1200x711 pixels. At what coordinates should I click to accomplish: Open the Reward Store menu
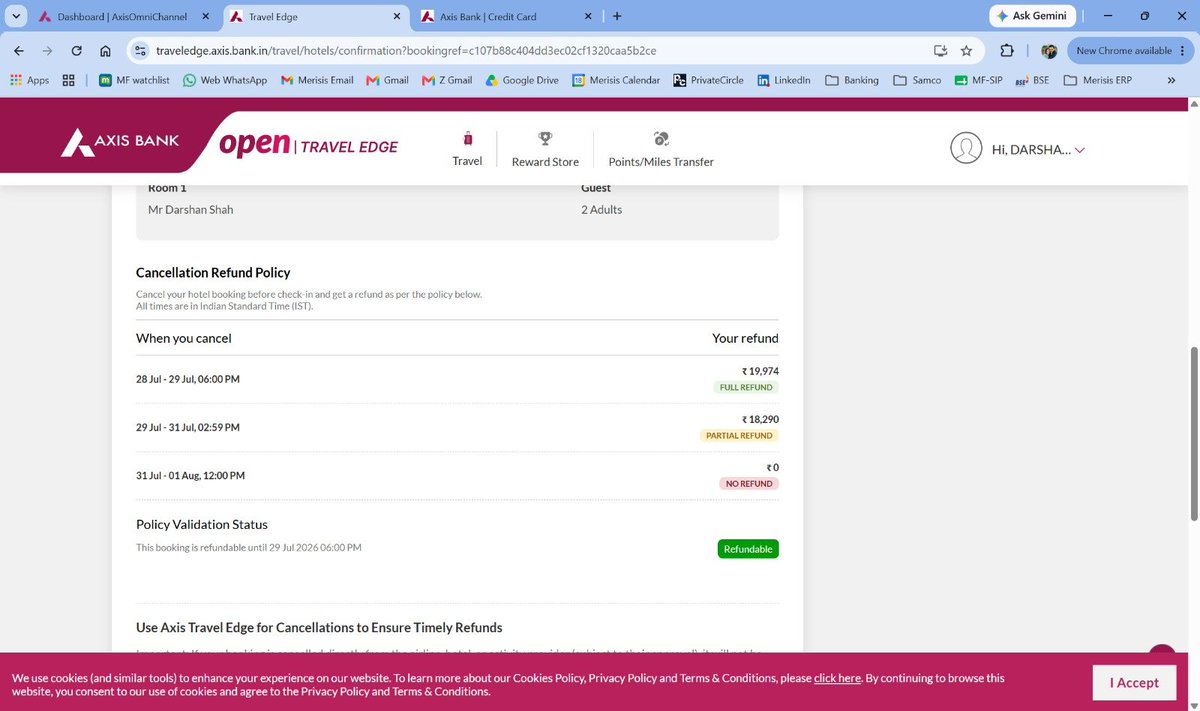click(545, 149)
